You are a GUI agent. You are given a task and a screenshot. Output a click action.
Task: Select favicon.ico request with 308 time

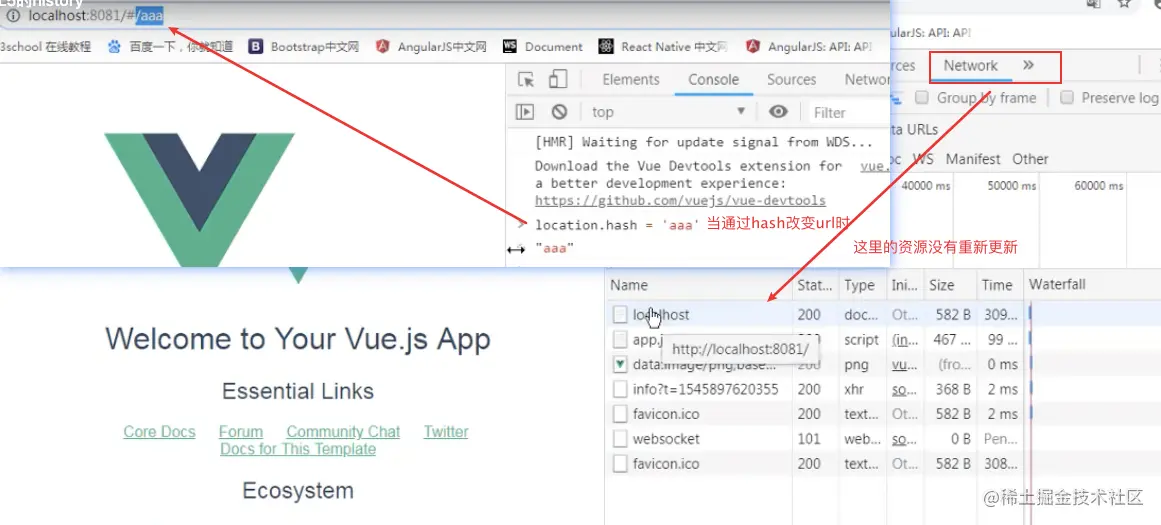[x=883, y=464]
